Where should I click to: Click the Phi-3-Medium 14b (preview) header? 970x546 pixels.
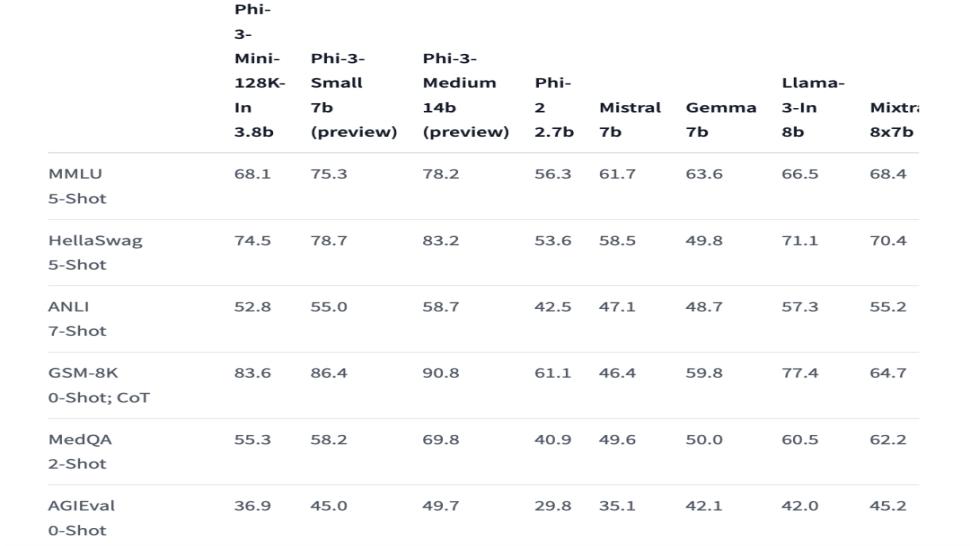465,95
